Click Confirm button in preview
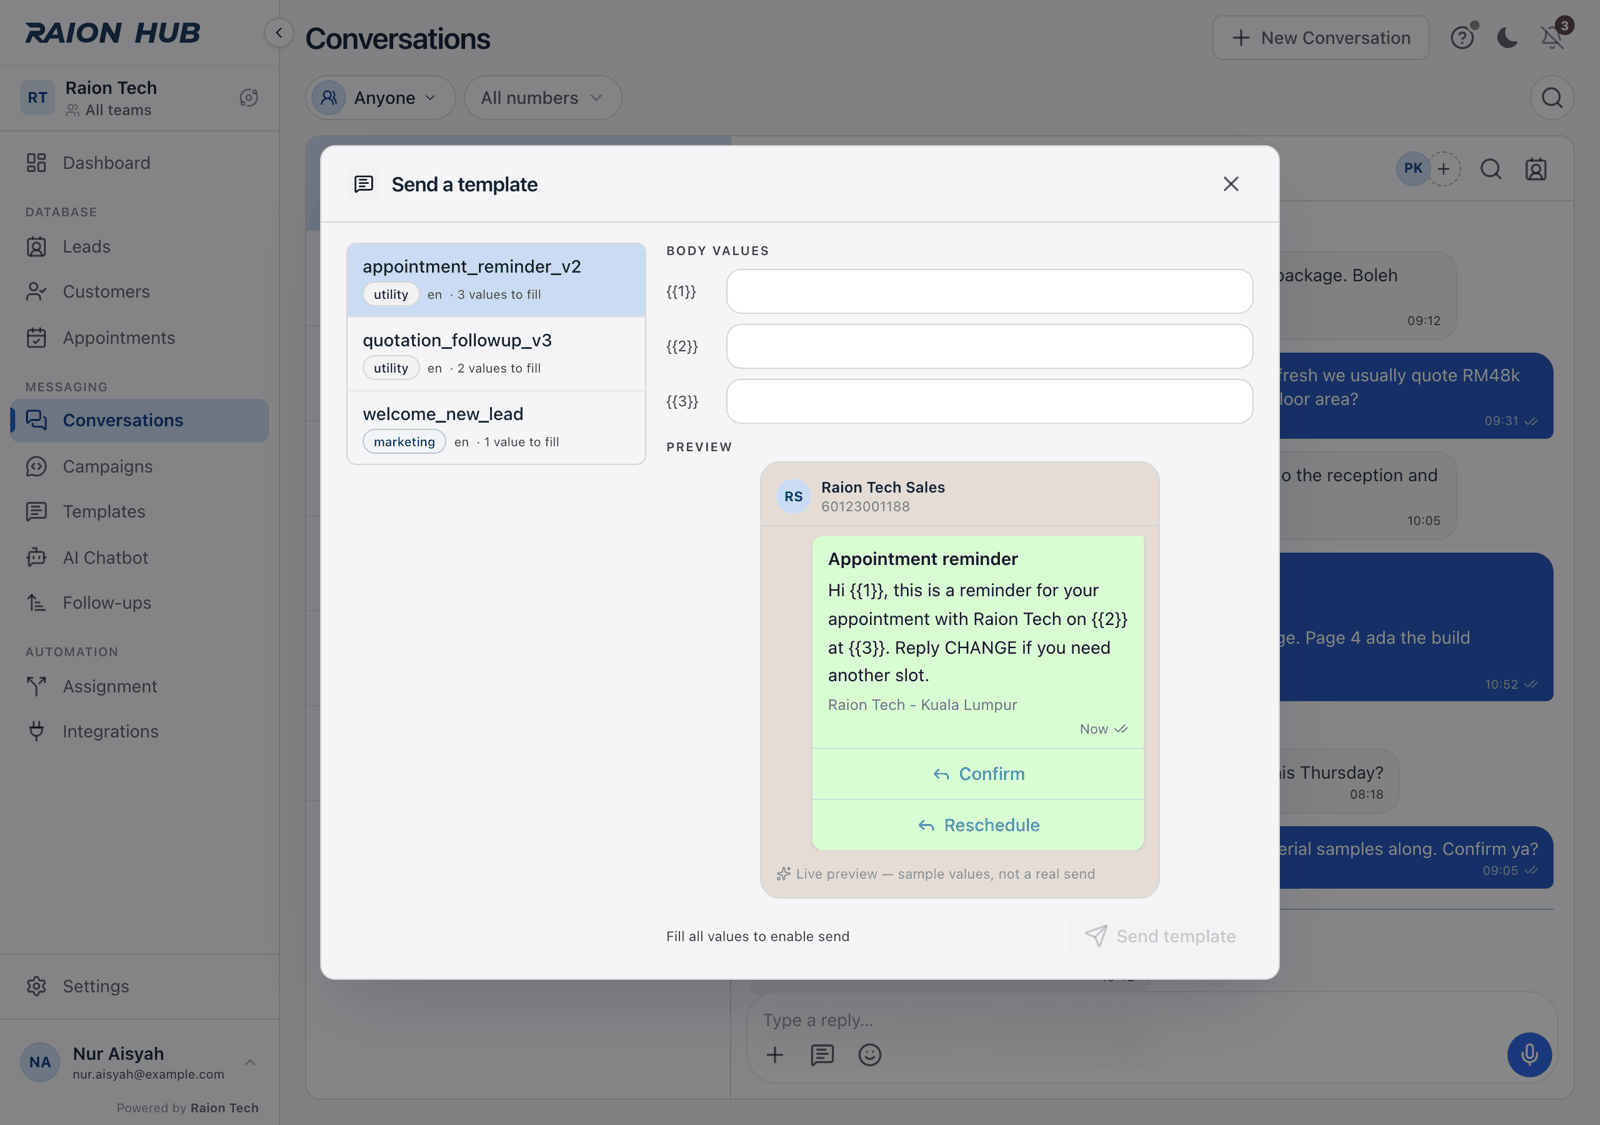Image resolution: width=1600 pixels, height=1125 pixels. (978, 774)
